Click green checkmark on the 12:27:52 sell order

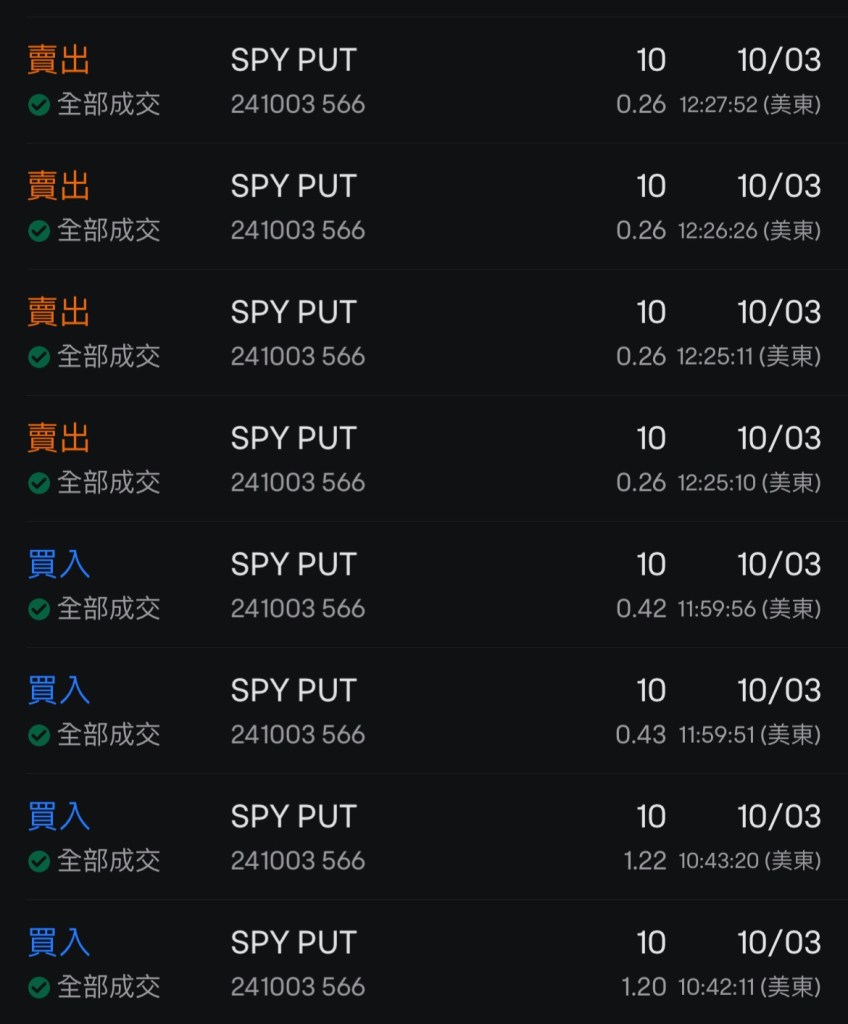click(x=39, y=105)
